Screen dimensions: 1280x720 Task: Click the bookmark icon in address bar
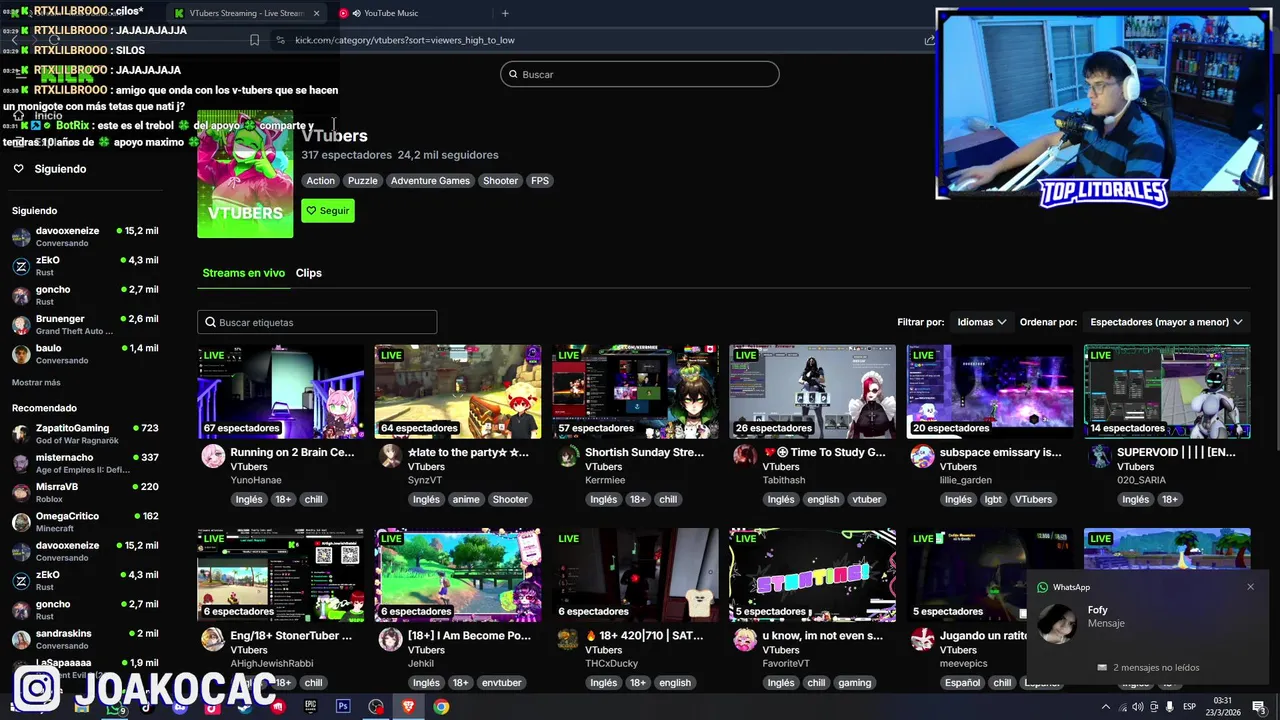[254, 40]
